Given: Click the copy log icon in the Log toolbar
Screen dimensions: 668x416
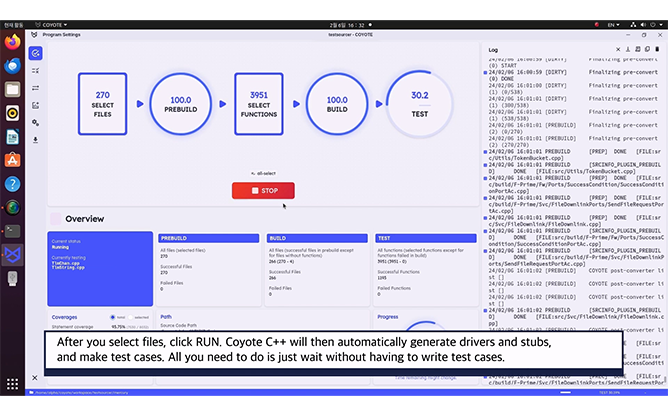Looking at the screenshot, I should click(647, 49).
